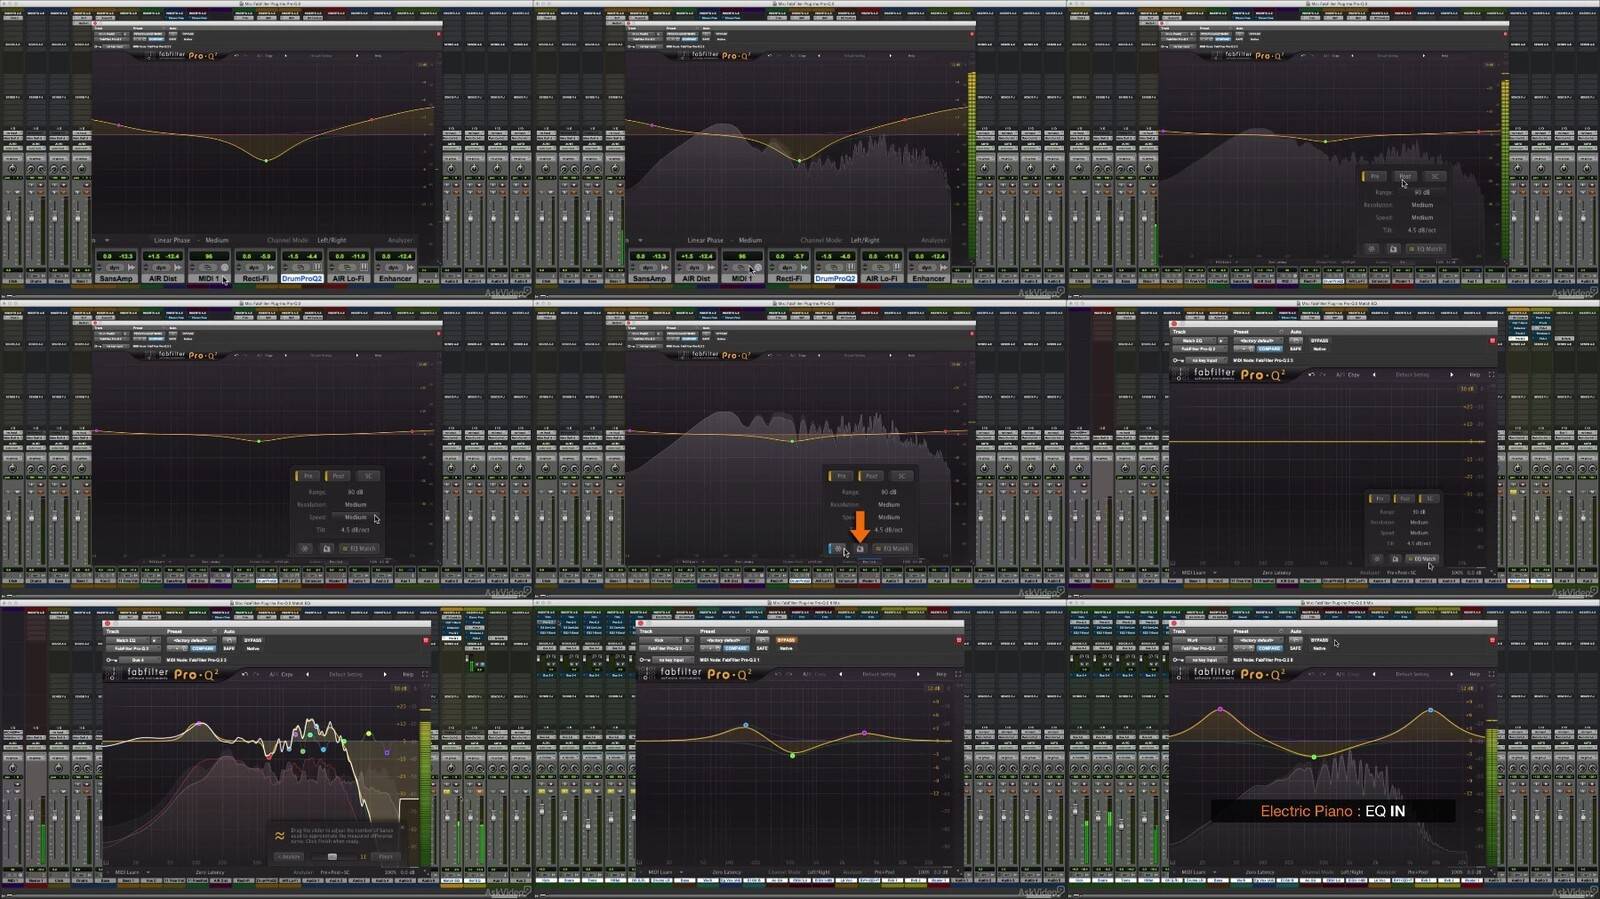This screenshot has height=899, width=1600.
Task: Click COMPARE in the Electric Piano frame
Action: click(x=1269, y=648)
